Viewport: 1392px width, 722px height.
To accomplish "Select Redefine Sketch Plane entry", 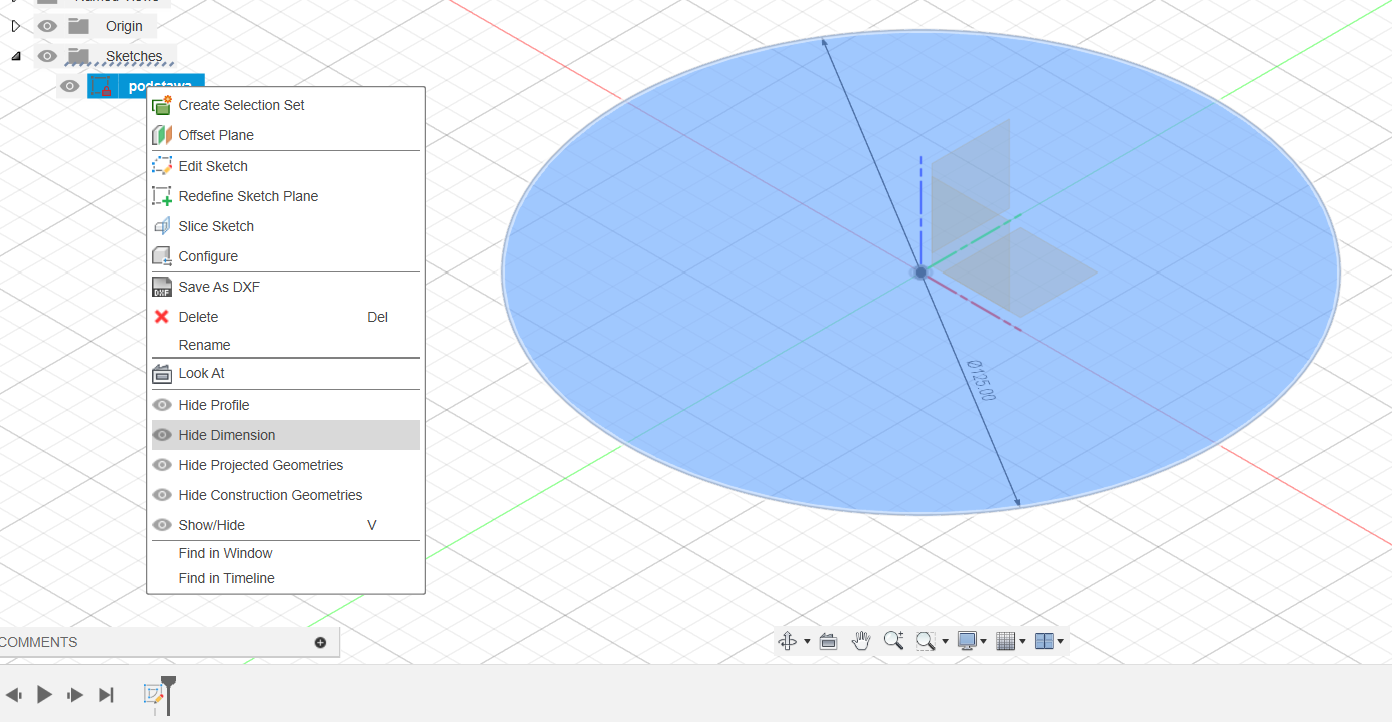I will point(286,196).
